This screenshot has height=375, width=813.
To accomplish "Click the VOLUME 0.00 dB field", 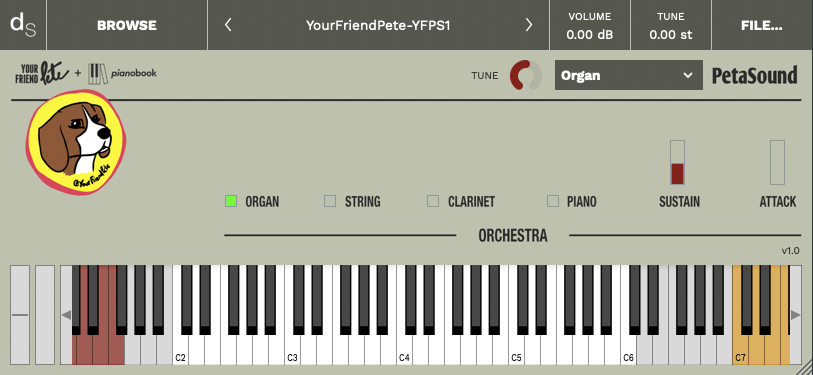I will click(x=590, y=25).
